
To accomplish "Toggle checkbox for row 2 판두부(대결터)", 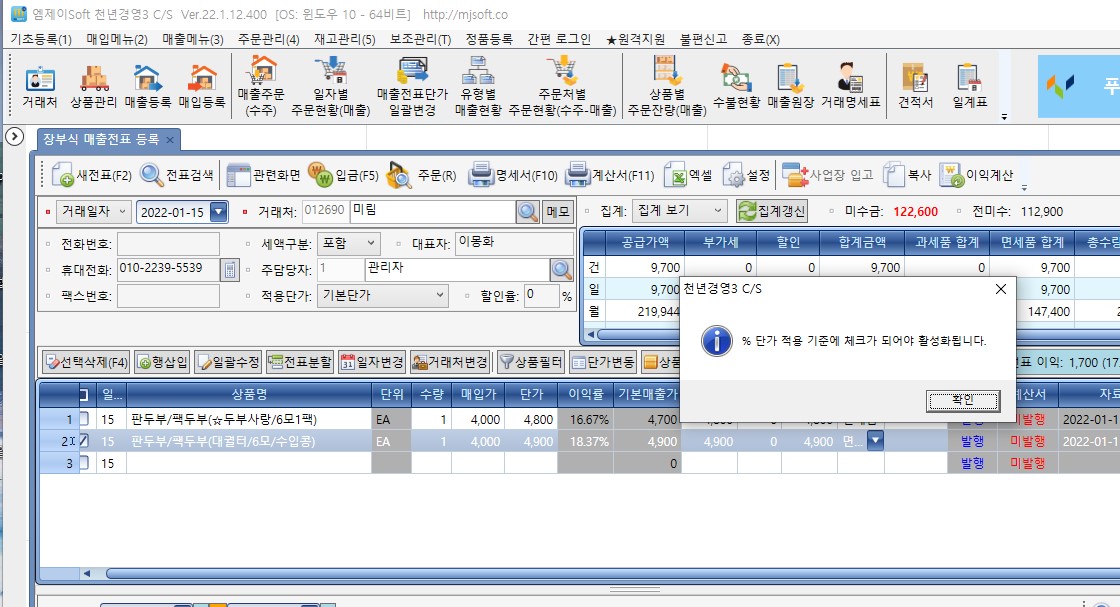I will pos(84,441).
